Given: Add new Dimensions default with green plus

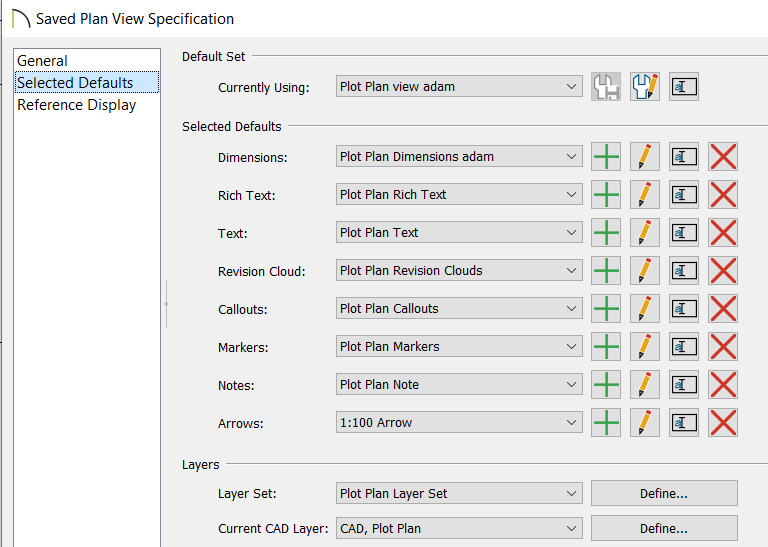Looking at the screenshot, I should (606, 157).
